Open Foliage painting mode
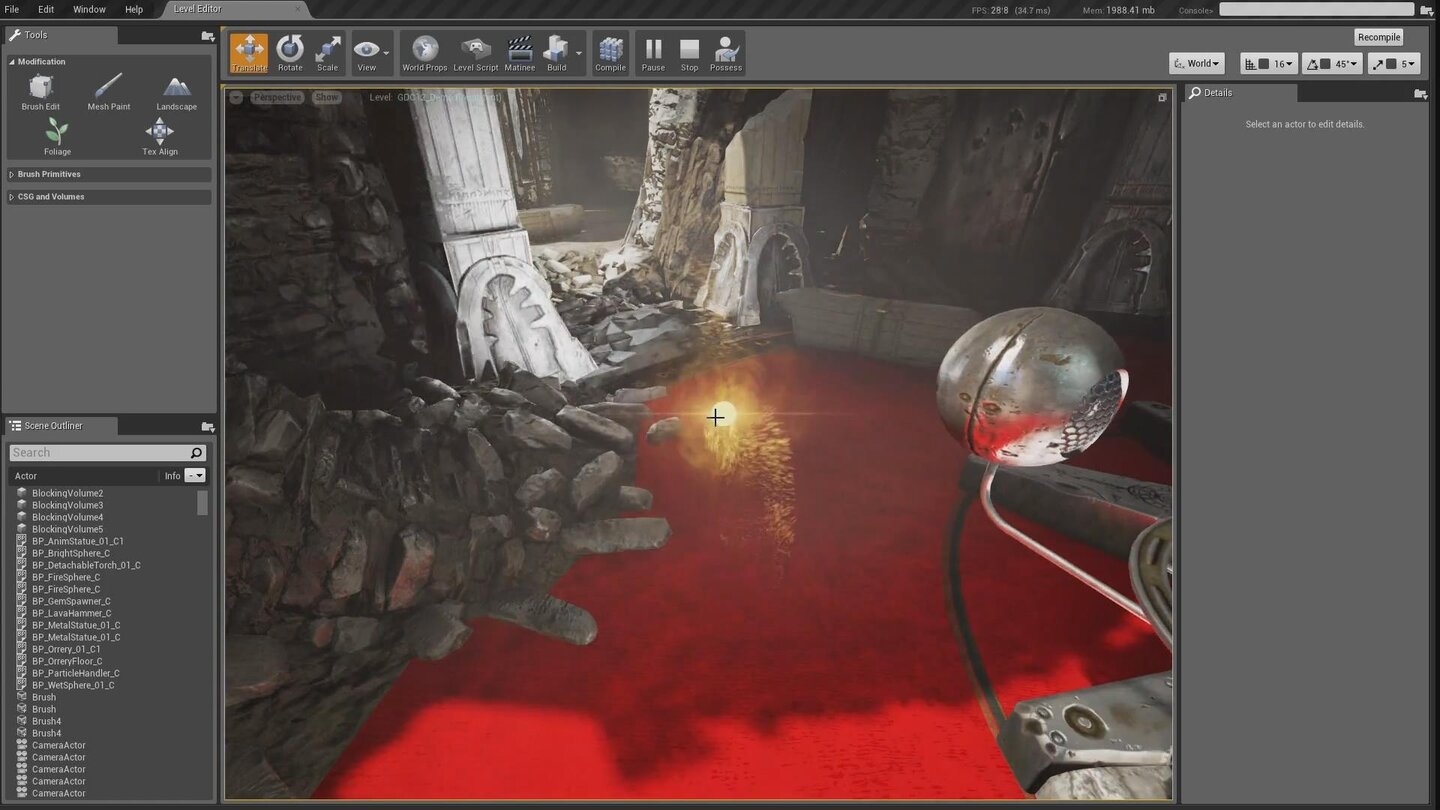This screenshot has width=1440, height=810. pos(57,134)
